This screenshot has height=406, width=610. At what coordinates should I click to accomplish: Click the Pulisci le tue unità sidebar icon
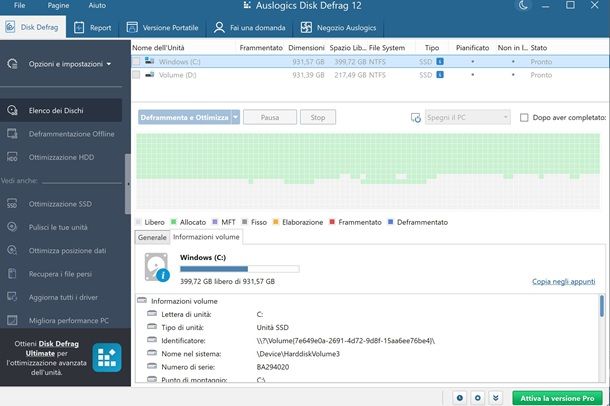coord(13,227)
